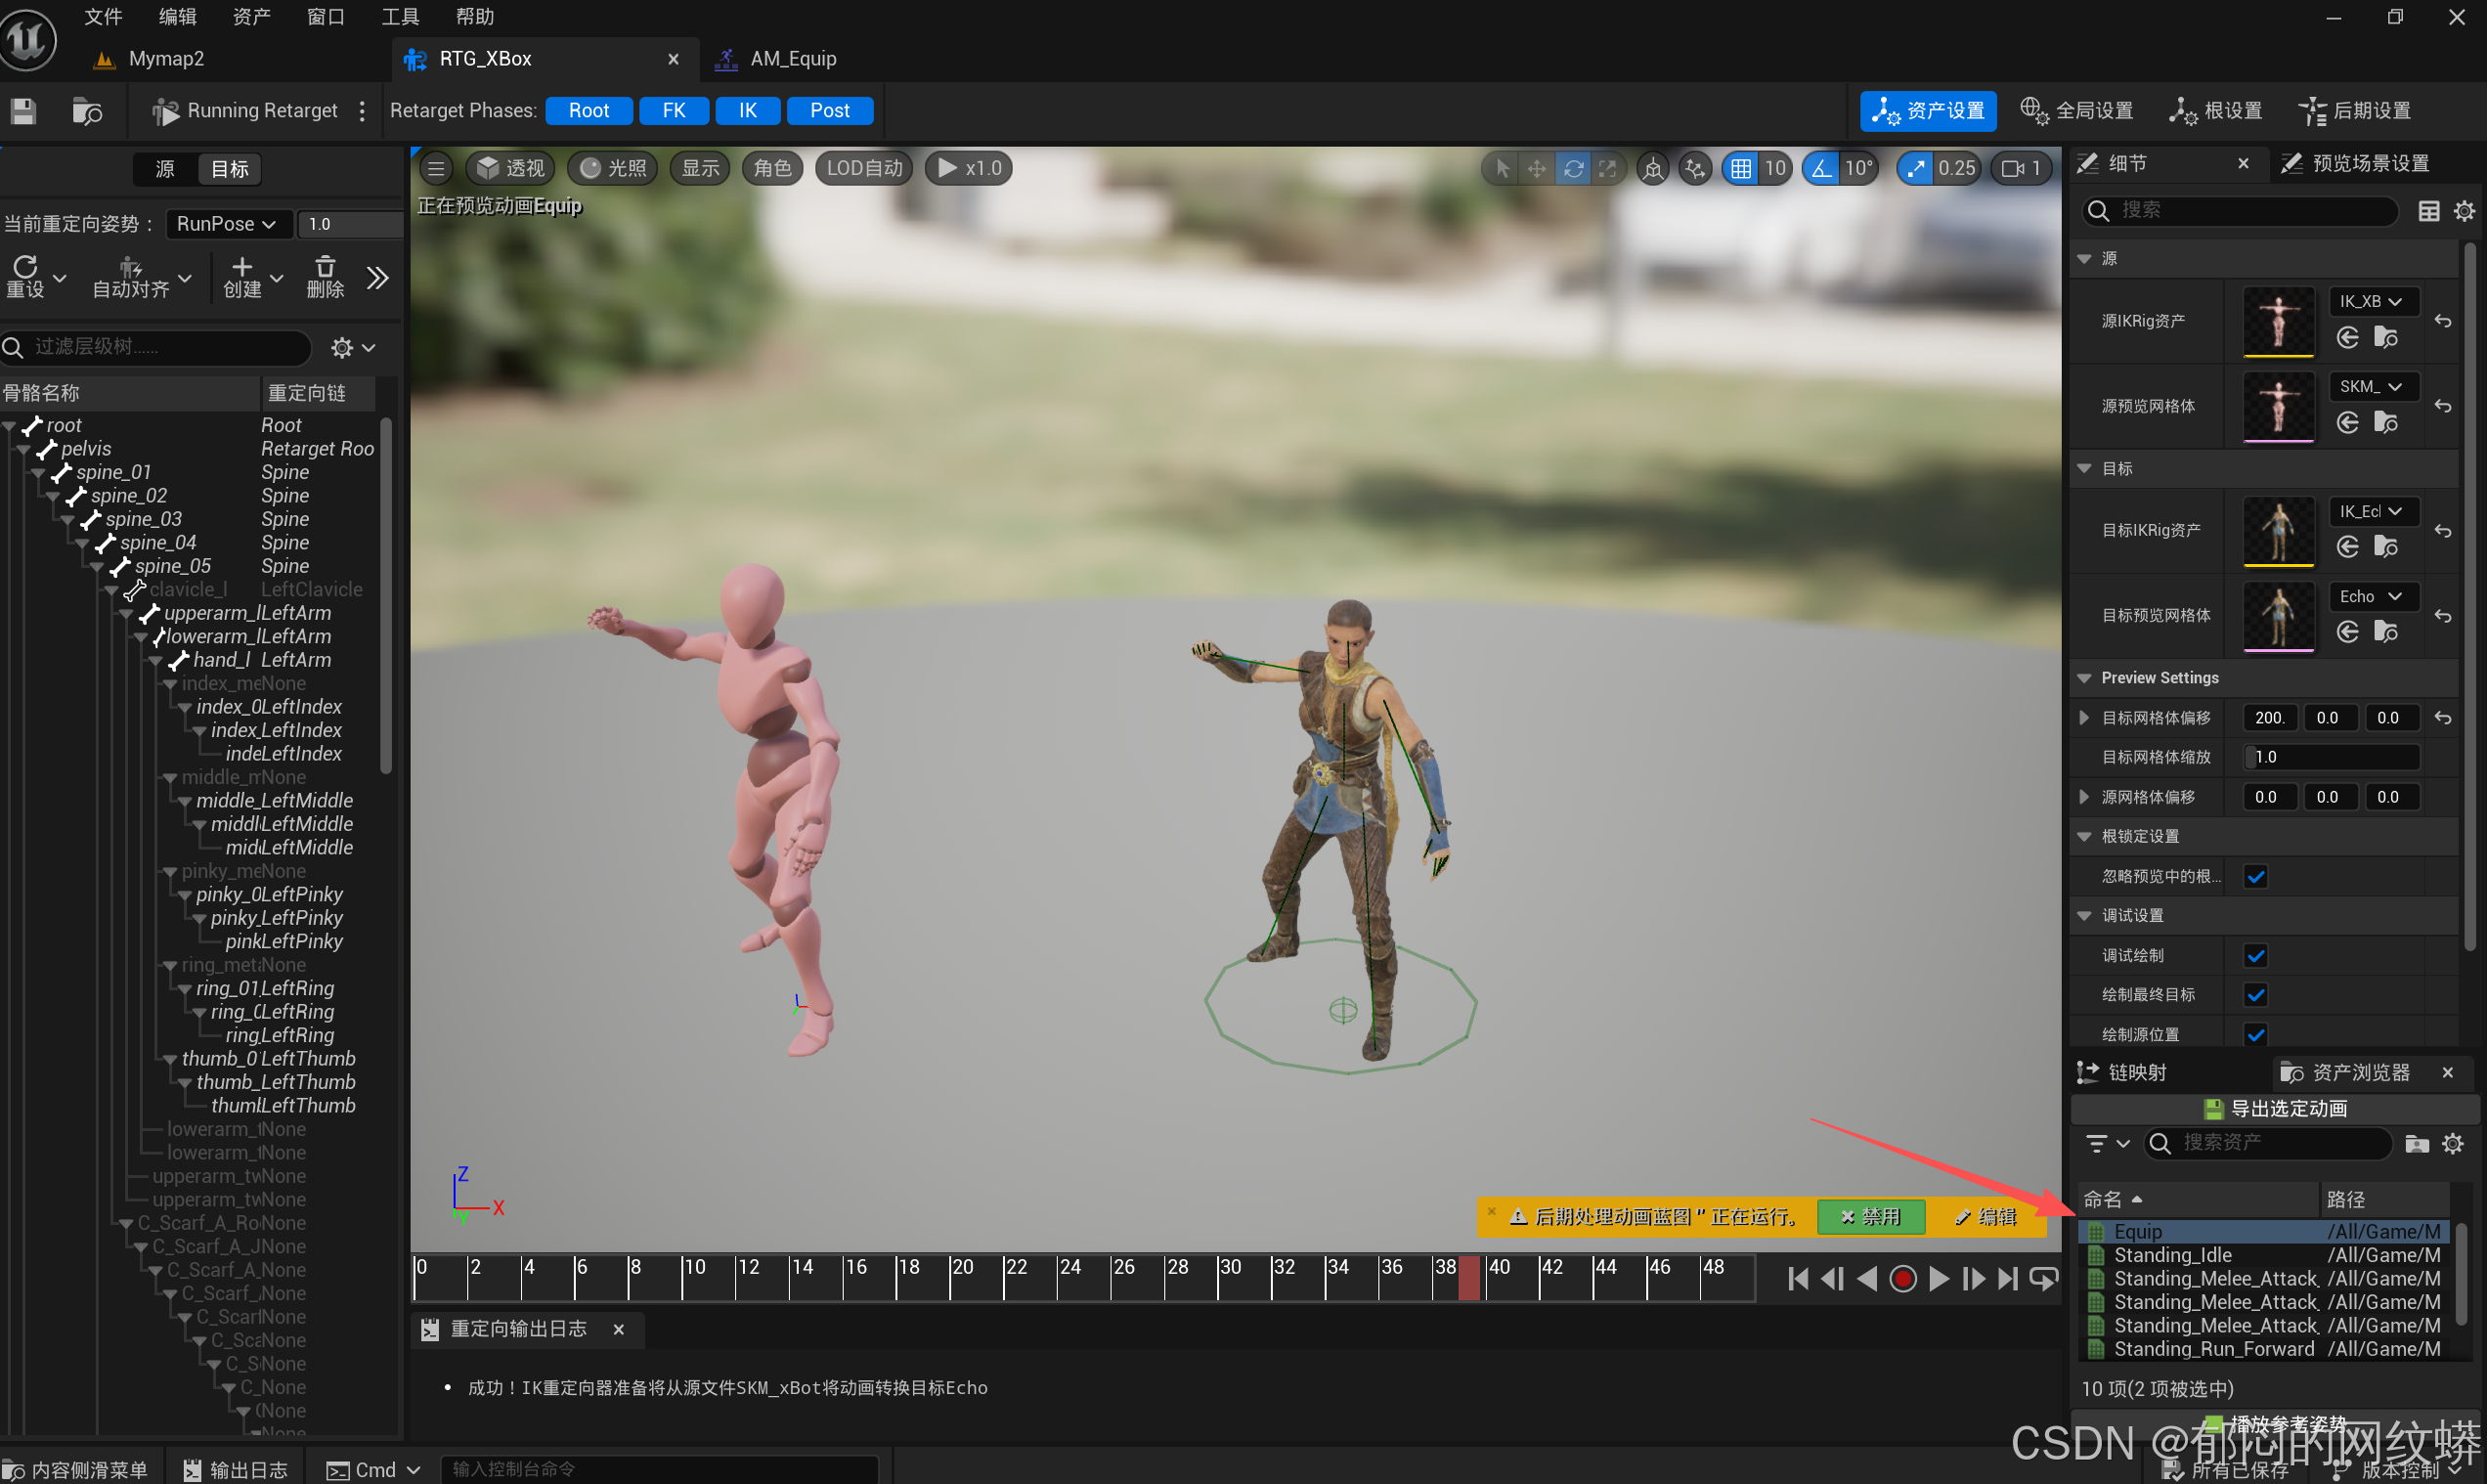Collapse the spine_01 tree node
The height and width of the screenshot is (1484, 2487).
[38, 472]
